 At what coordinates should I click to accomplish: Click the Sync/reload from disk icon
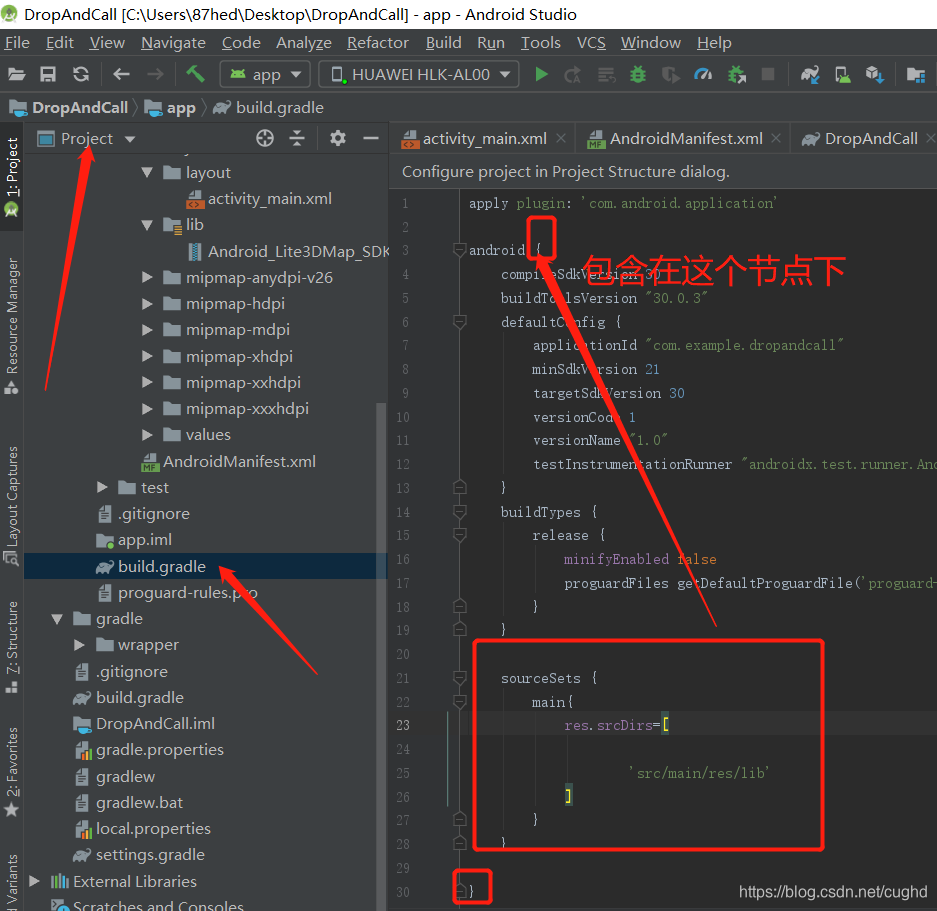81,74
